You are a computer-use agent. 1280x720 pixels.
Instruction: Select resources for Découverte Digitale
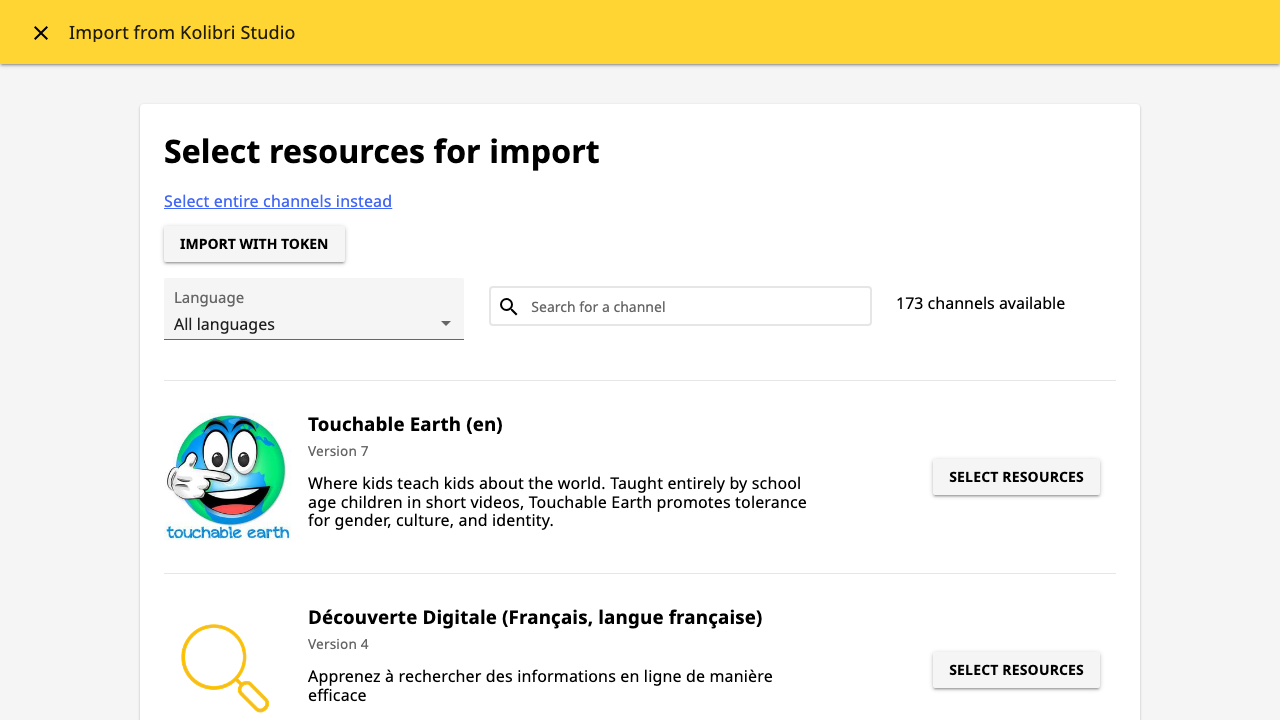pos(1016,670)
